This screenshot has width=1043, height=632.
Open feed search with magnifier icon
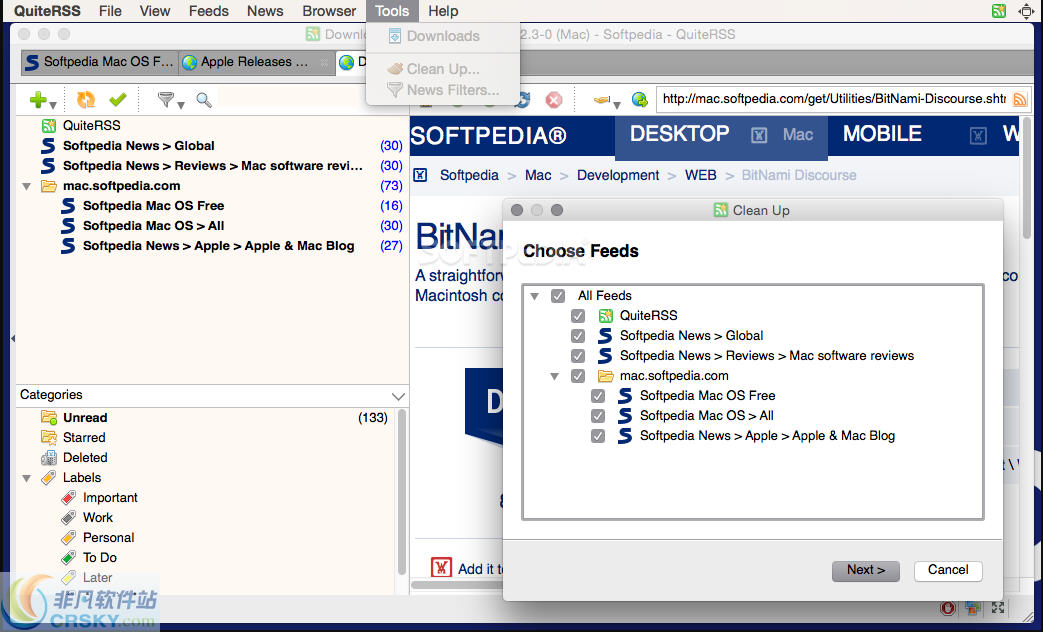204,100
